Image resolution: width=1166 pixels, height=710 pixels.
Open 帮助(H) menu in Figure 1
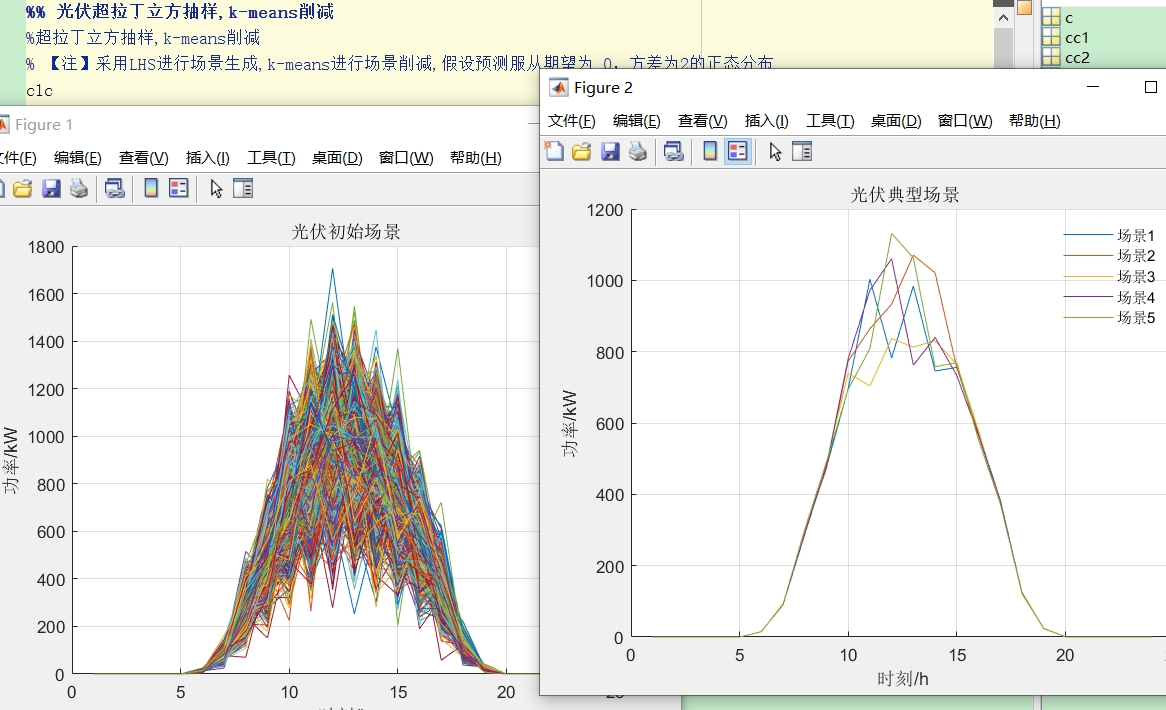(x=475, y=158)
